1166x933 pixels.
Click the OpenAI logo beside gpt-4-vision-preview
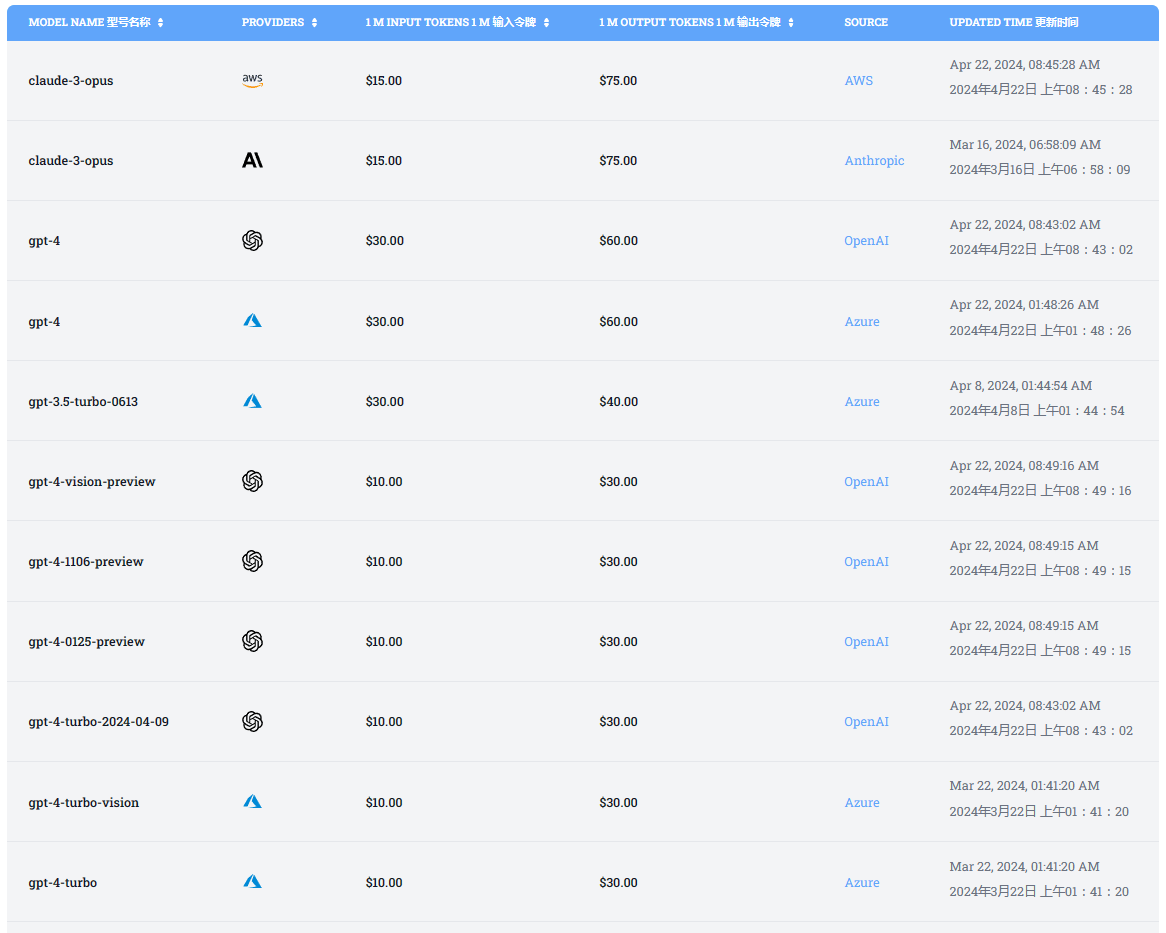pyautogui.click(x=252, y=481)
